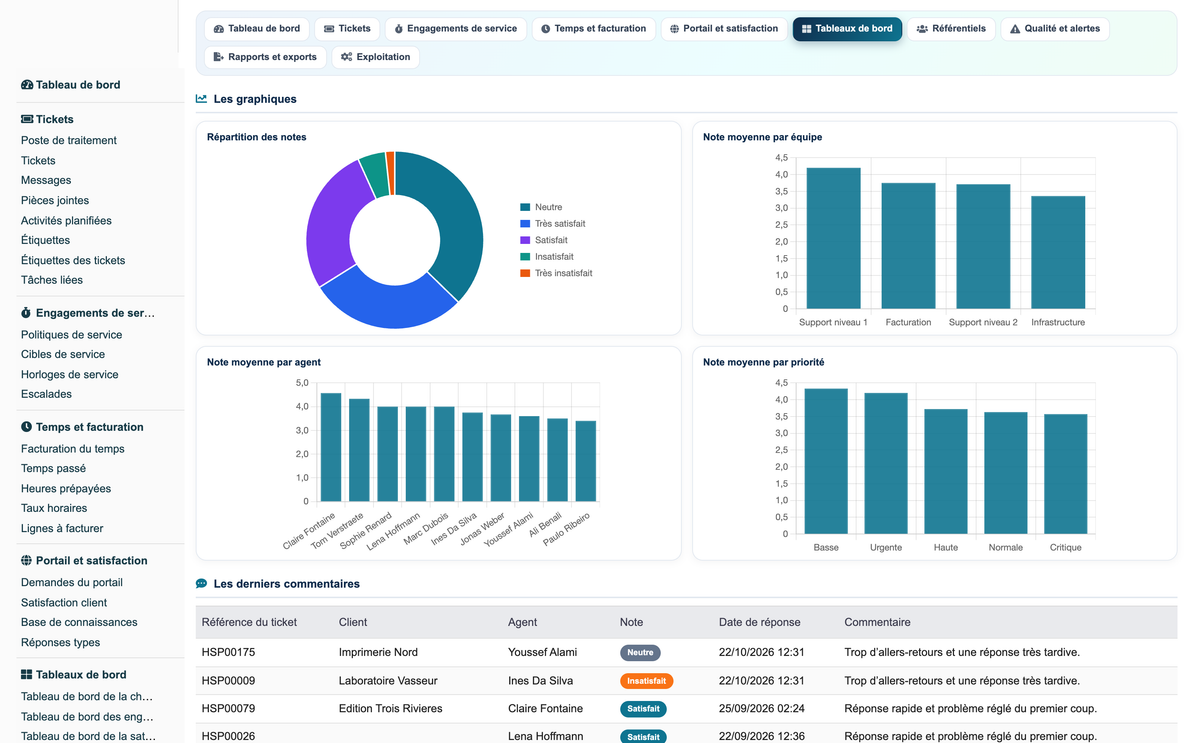1200x743 pixels.
Task: Click the Tickets section icon in sidebar
Action: [27, 119]
